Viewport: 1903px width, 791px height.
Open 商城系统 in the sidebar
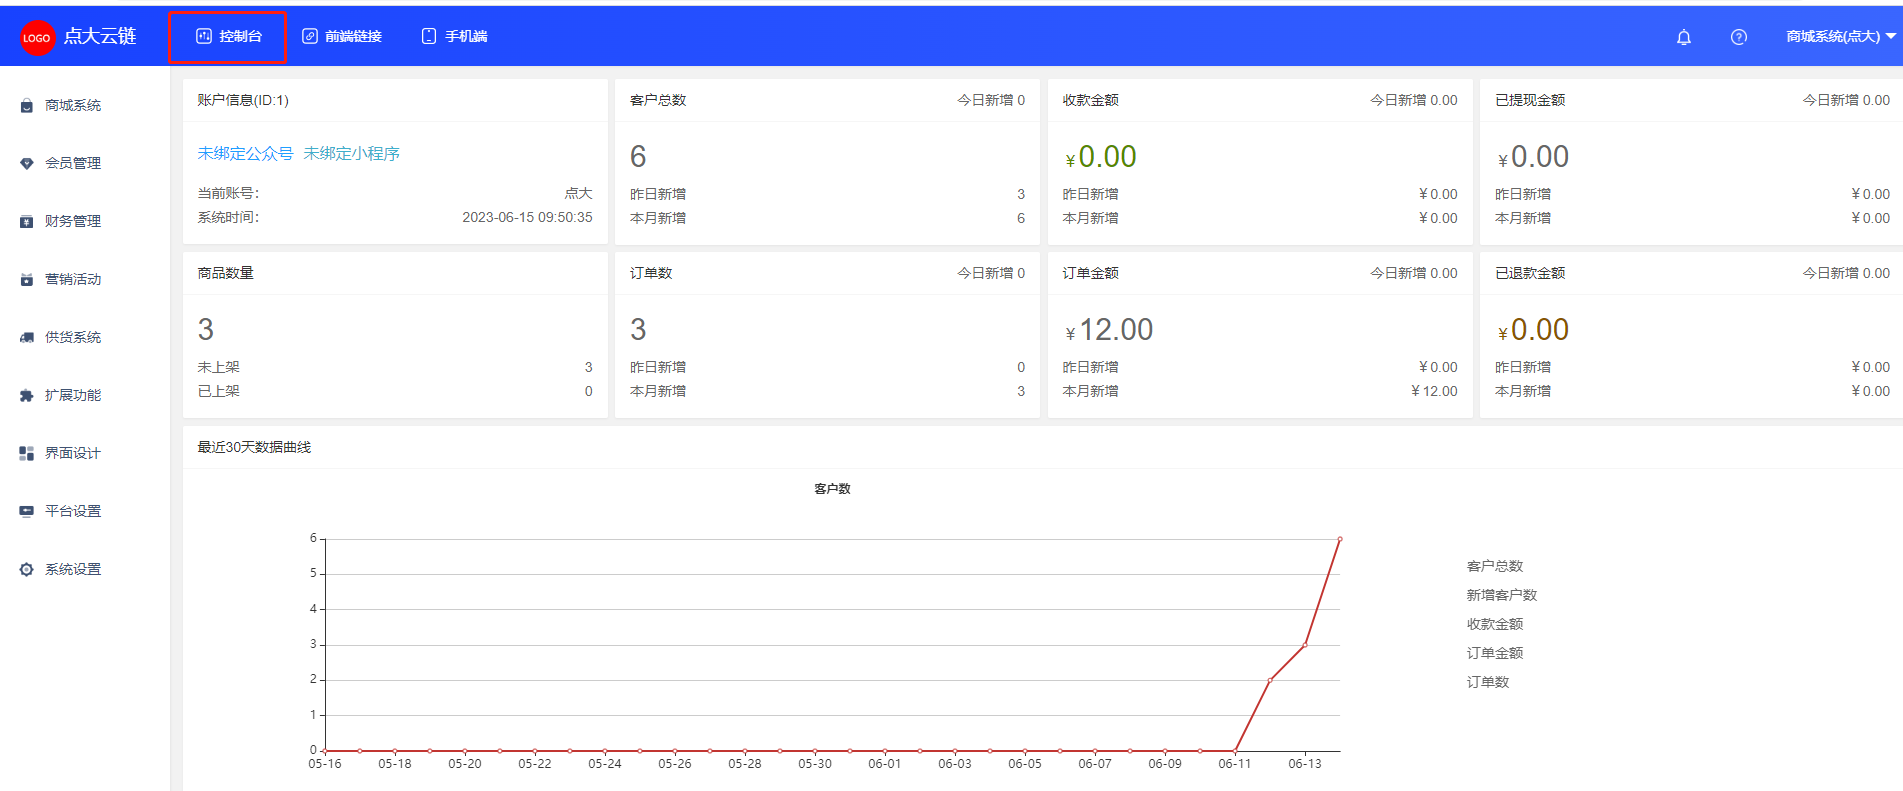click(73, 105)
